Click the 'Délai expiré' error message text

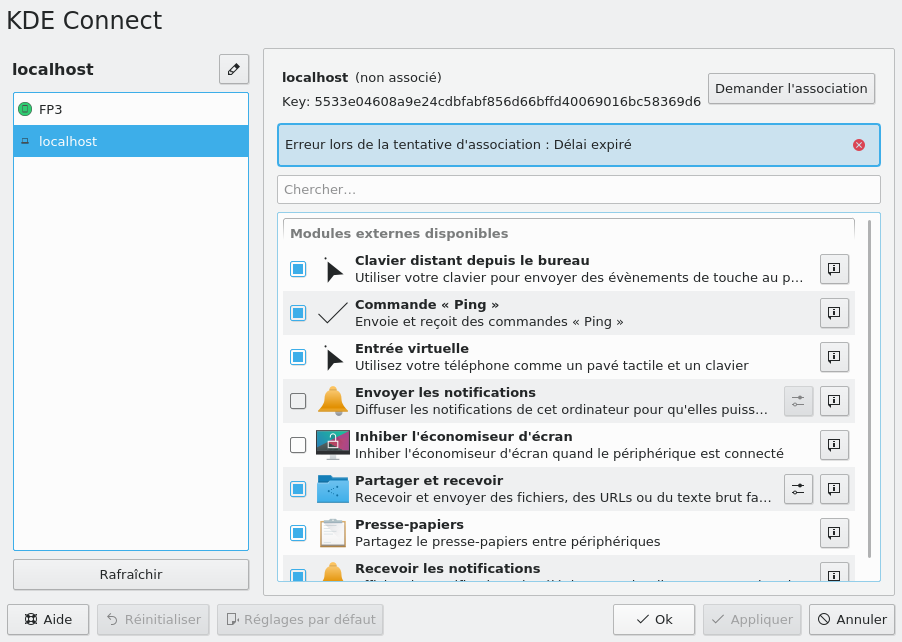click(x=458, y=144)
